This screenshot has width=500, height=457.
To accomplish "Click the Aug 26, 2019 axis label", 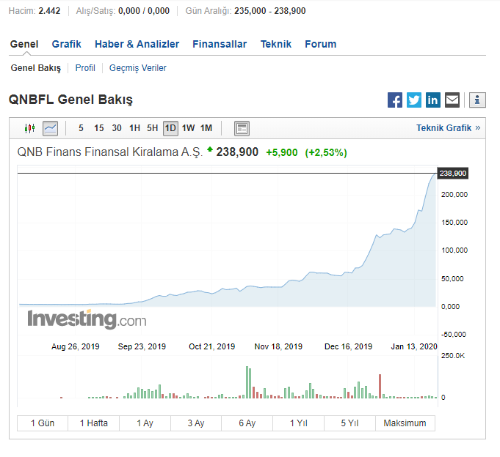I will point(75,347).
